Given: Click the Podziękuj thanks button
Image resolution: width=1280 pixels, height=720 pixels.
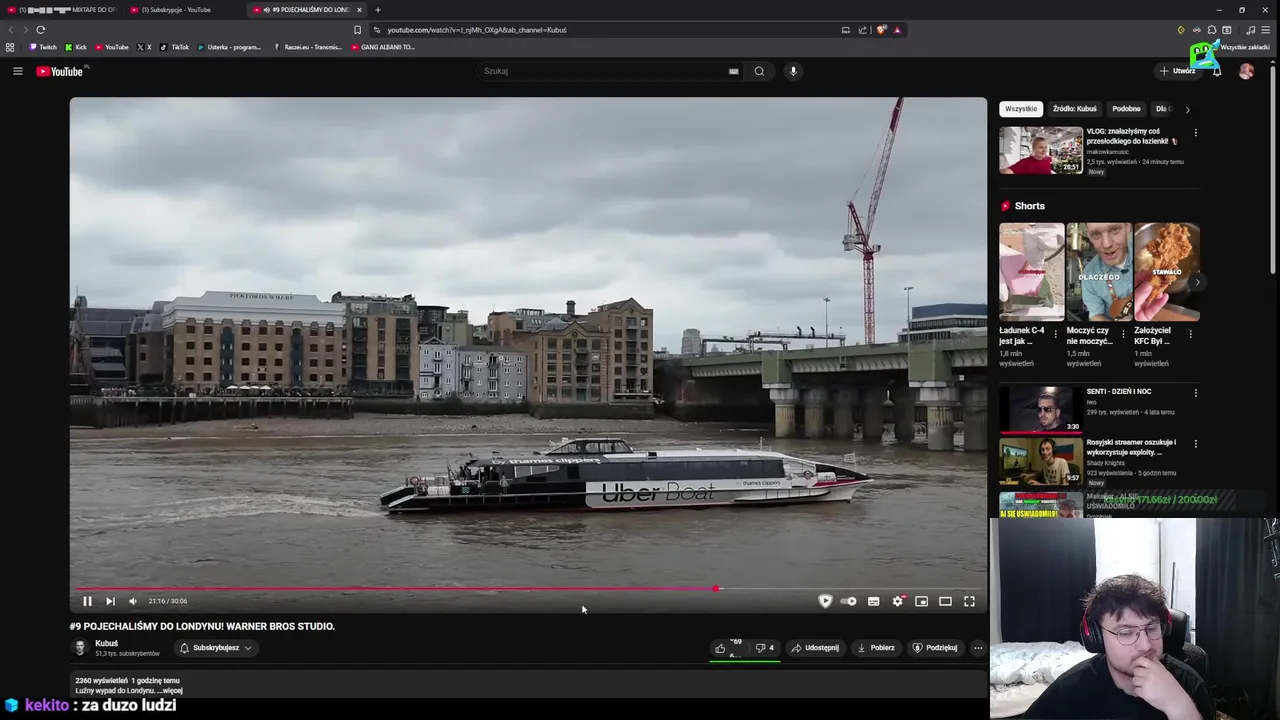Looking at the screenshot, I should [x=935, y=648].
